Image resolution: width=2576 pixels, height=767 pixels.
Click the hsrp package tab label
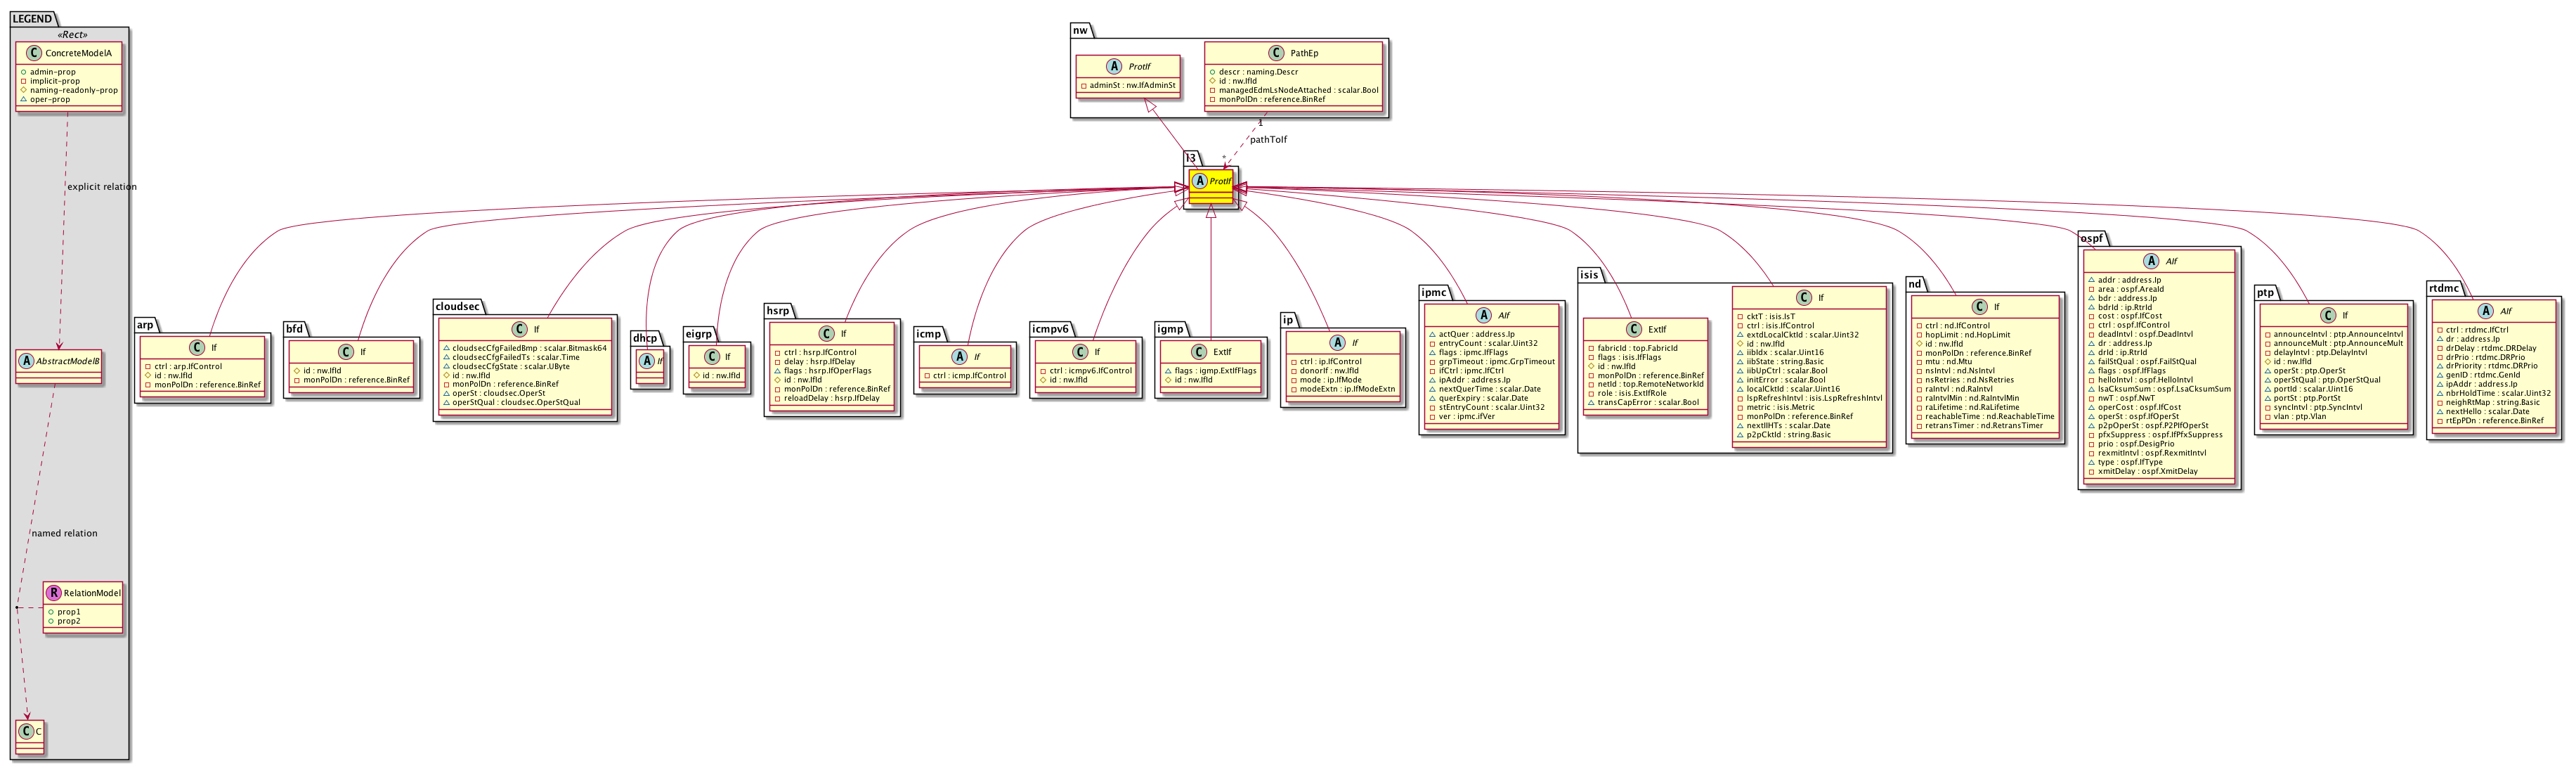tap(778, 311)
